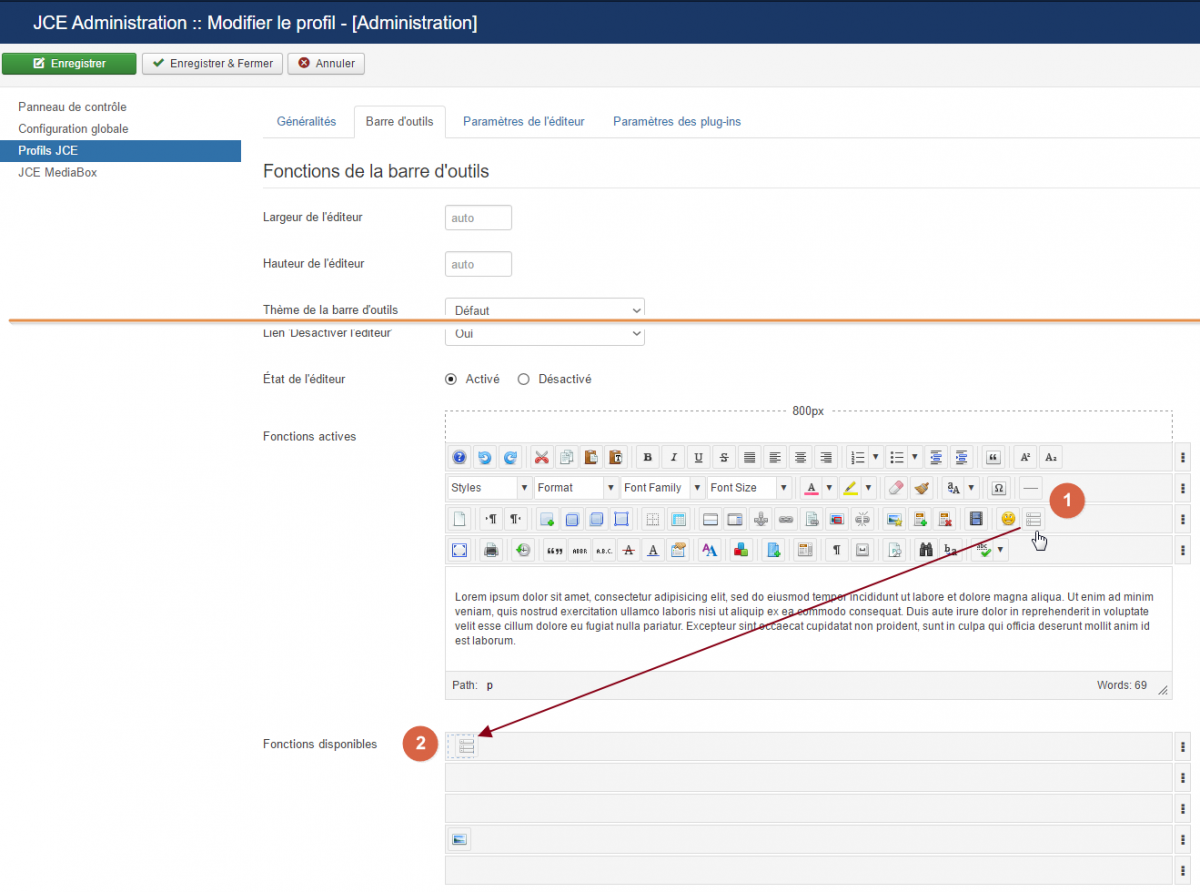Switch to the Généralités tab
Screen dimensions: 1200x892
306,122
